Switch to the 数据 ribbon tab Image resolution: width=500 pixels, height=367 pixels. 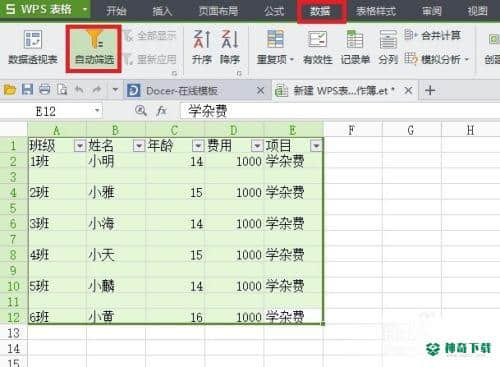(x=320, y=11)
